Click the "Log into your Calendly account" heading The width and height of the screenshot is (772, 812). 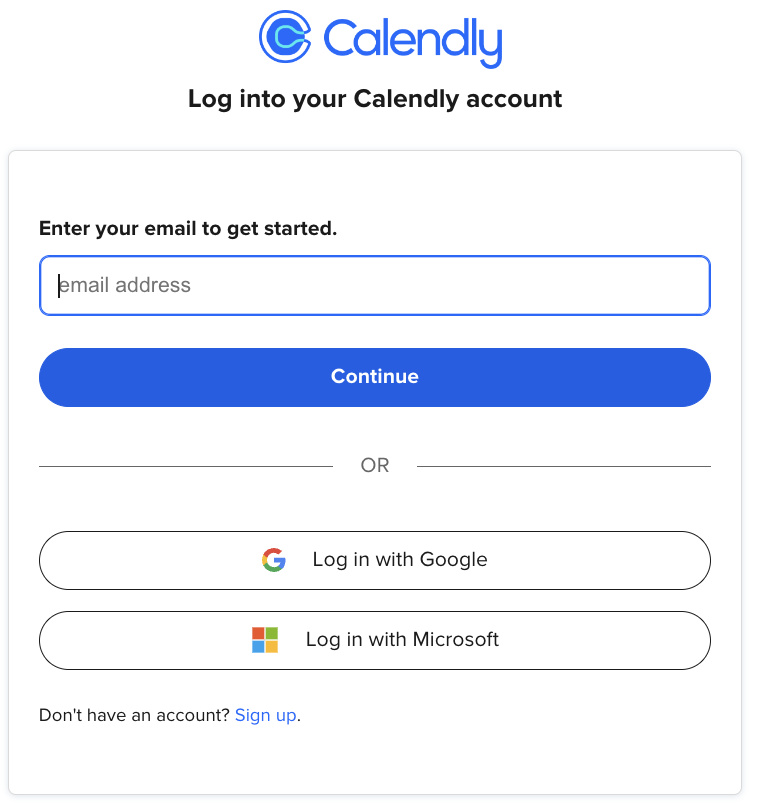[375, 99]
